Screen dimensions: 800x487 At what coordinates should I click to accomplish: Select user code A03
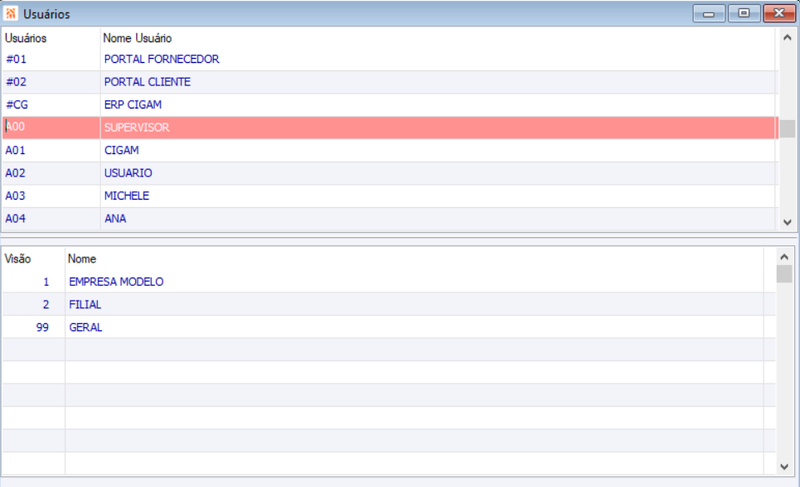15,196
